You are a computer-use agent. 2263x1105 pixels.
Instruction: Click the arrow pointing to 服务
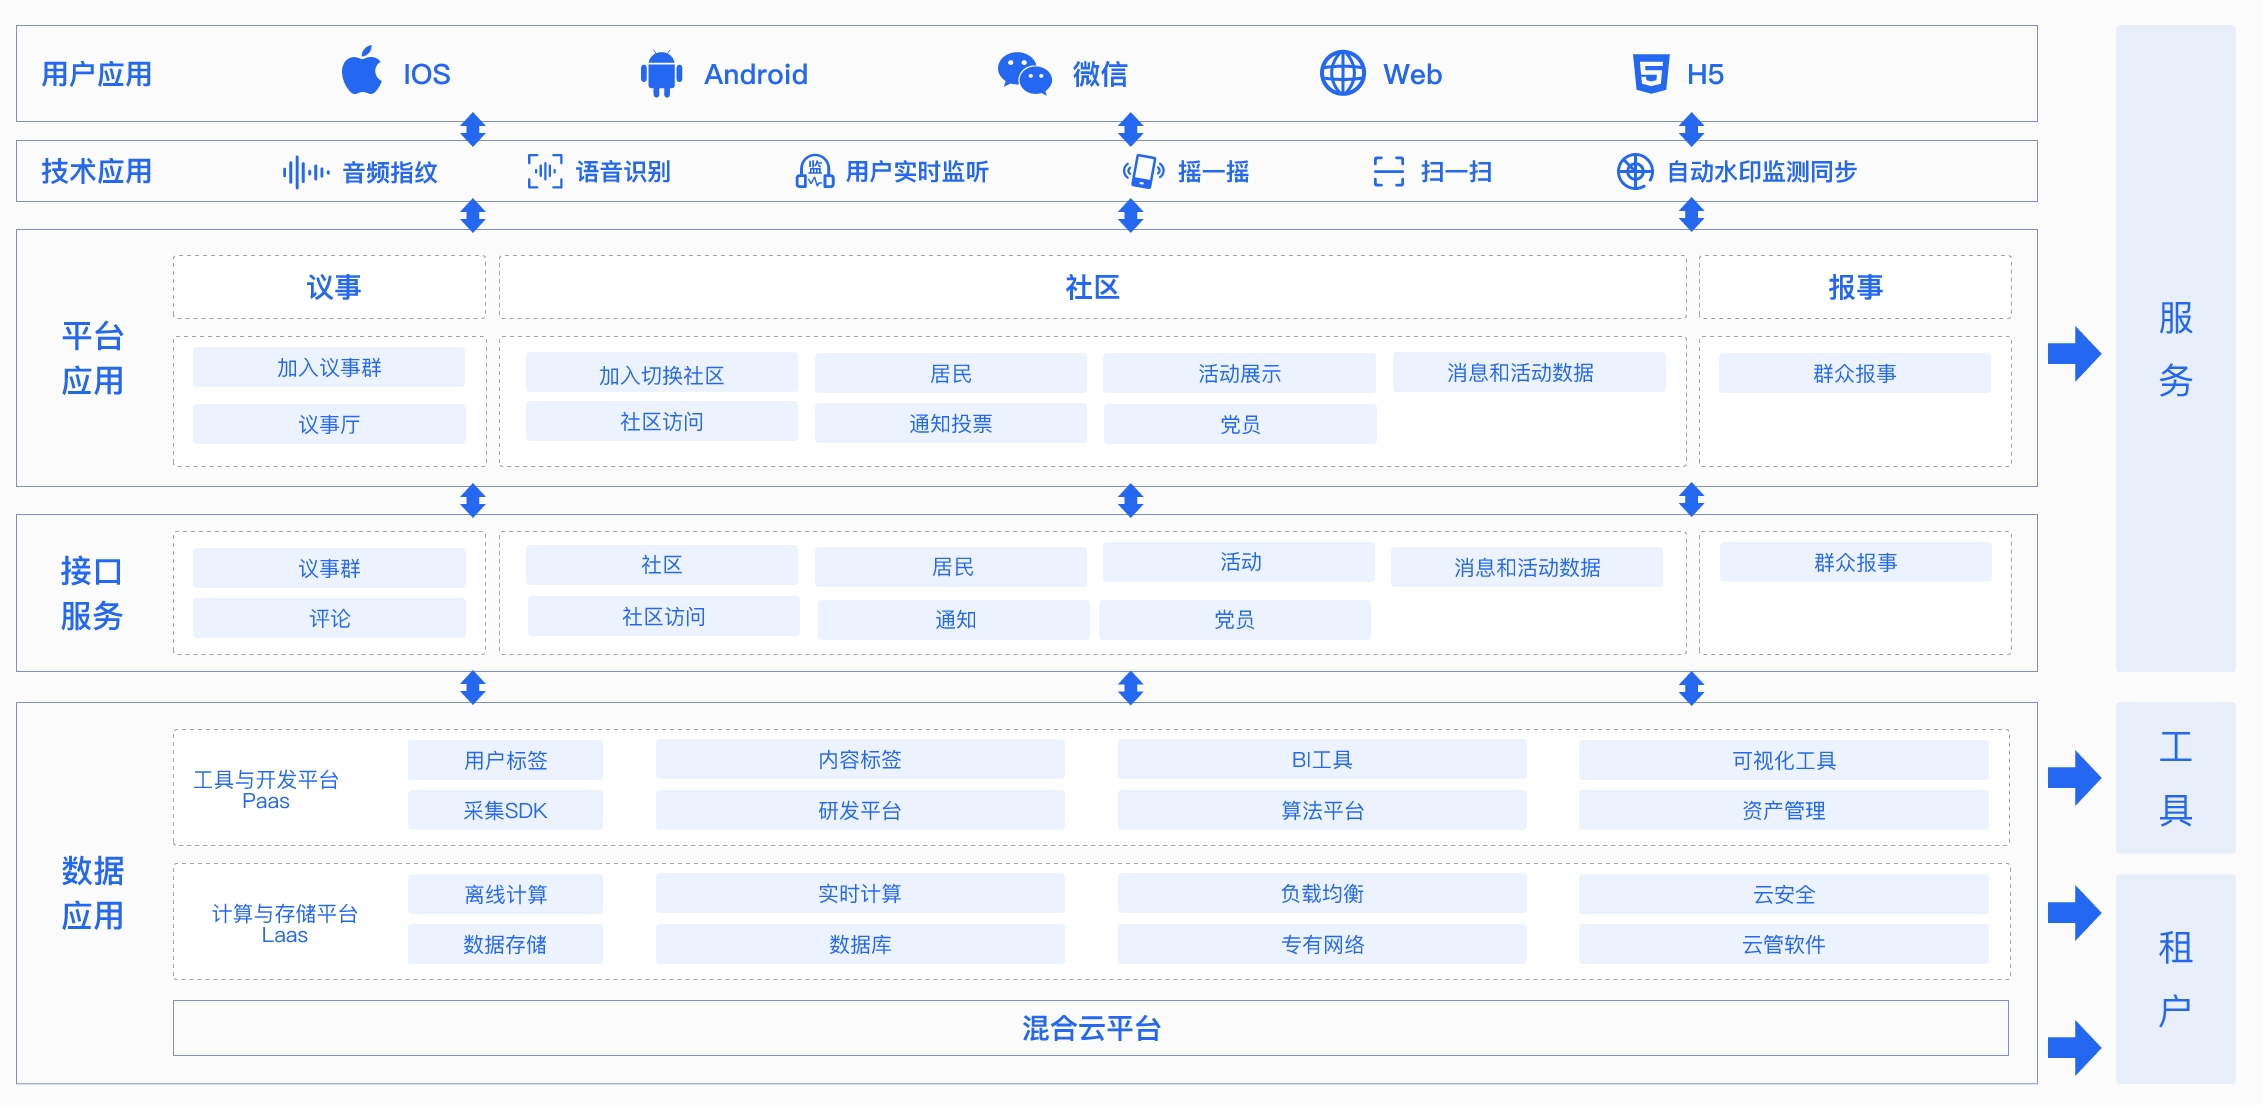(x=2073, y=353)
